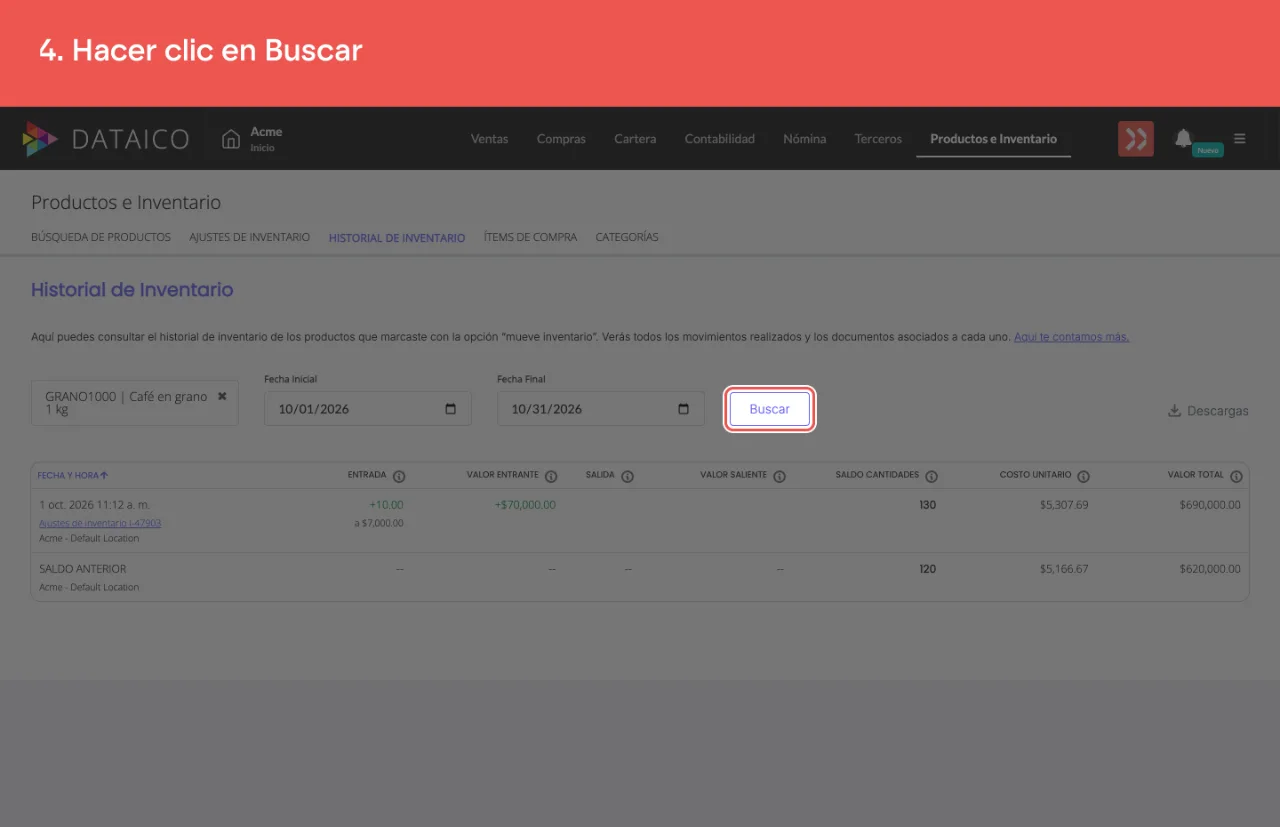Open the Terceros menu
This screenshot has height=827, width=1280.
pyautogui.click(x=878, y=139)
